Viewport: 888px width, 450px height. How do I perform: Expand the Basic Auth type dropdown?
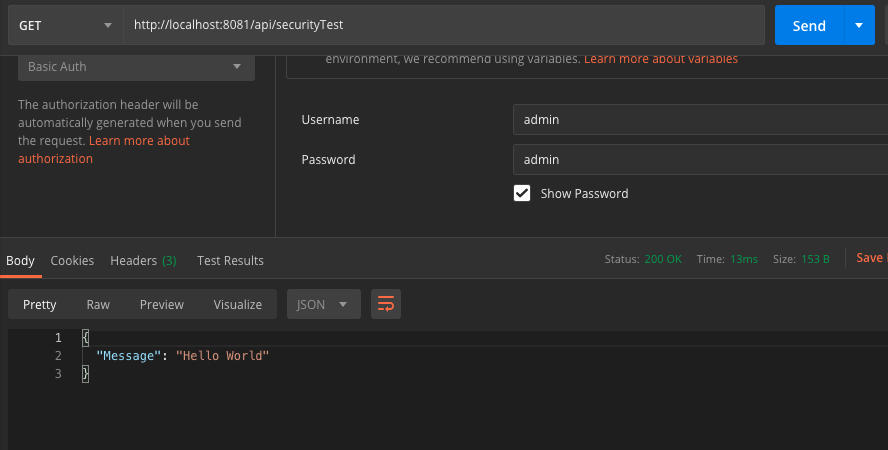click(x=135, y=67)
